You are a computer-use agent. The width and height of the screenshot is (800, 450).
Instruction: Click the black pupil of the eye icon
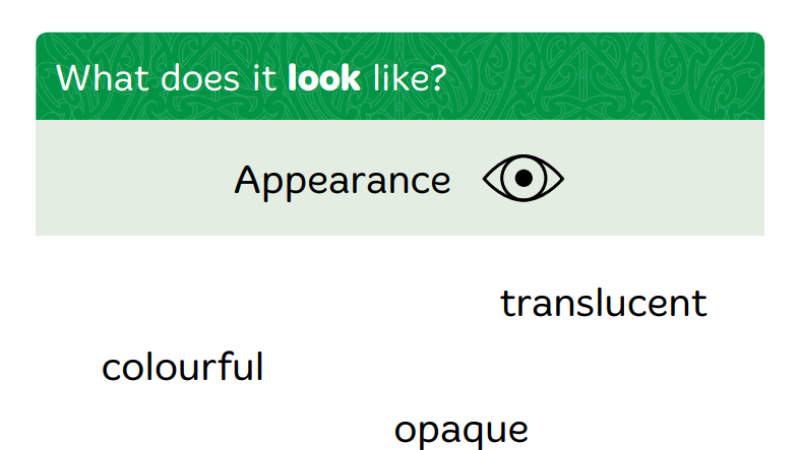(x=523, y=178)
